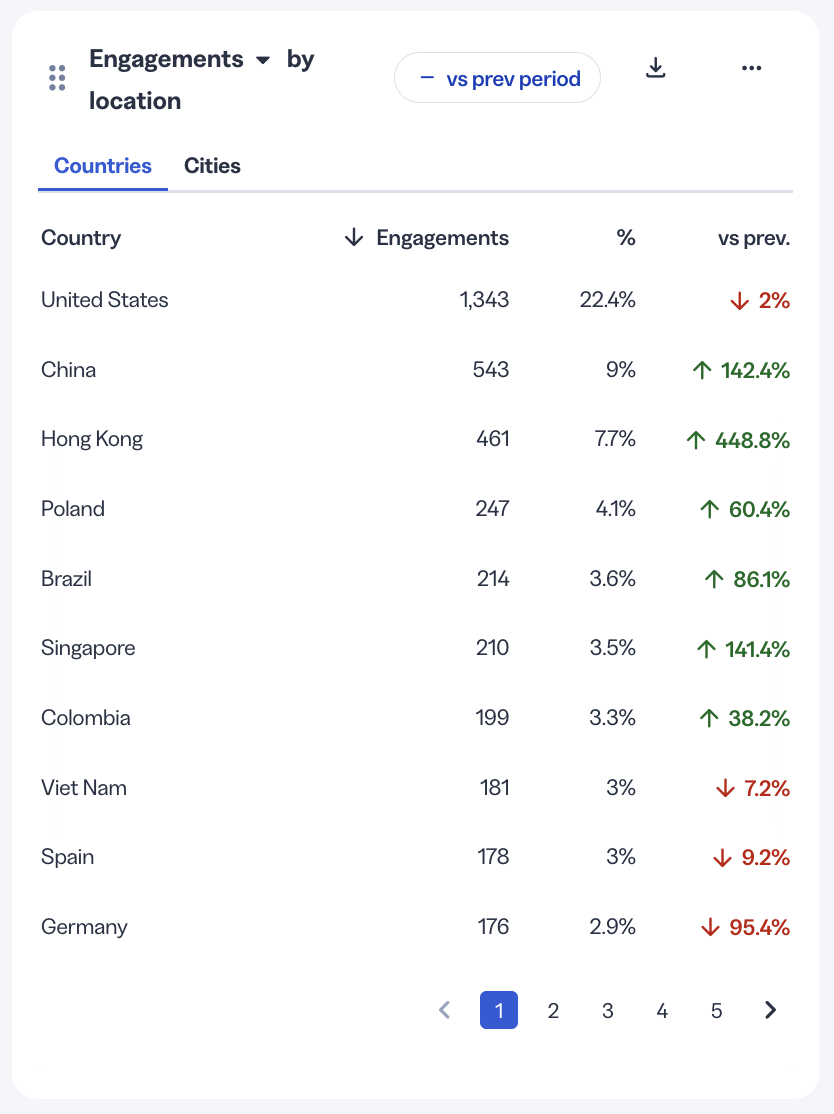The image size is (834, 1114).
Task: Select the Countries tab
Action: coord(103,166)
